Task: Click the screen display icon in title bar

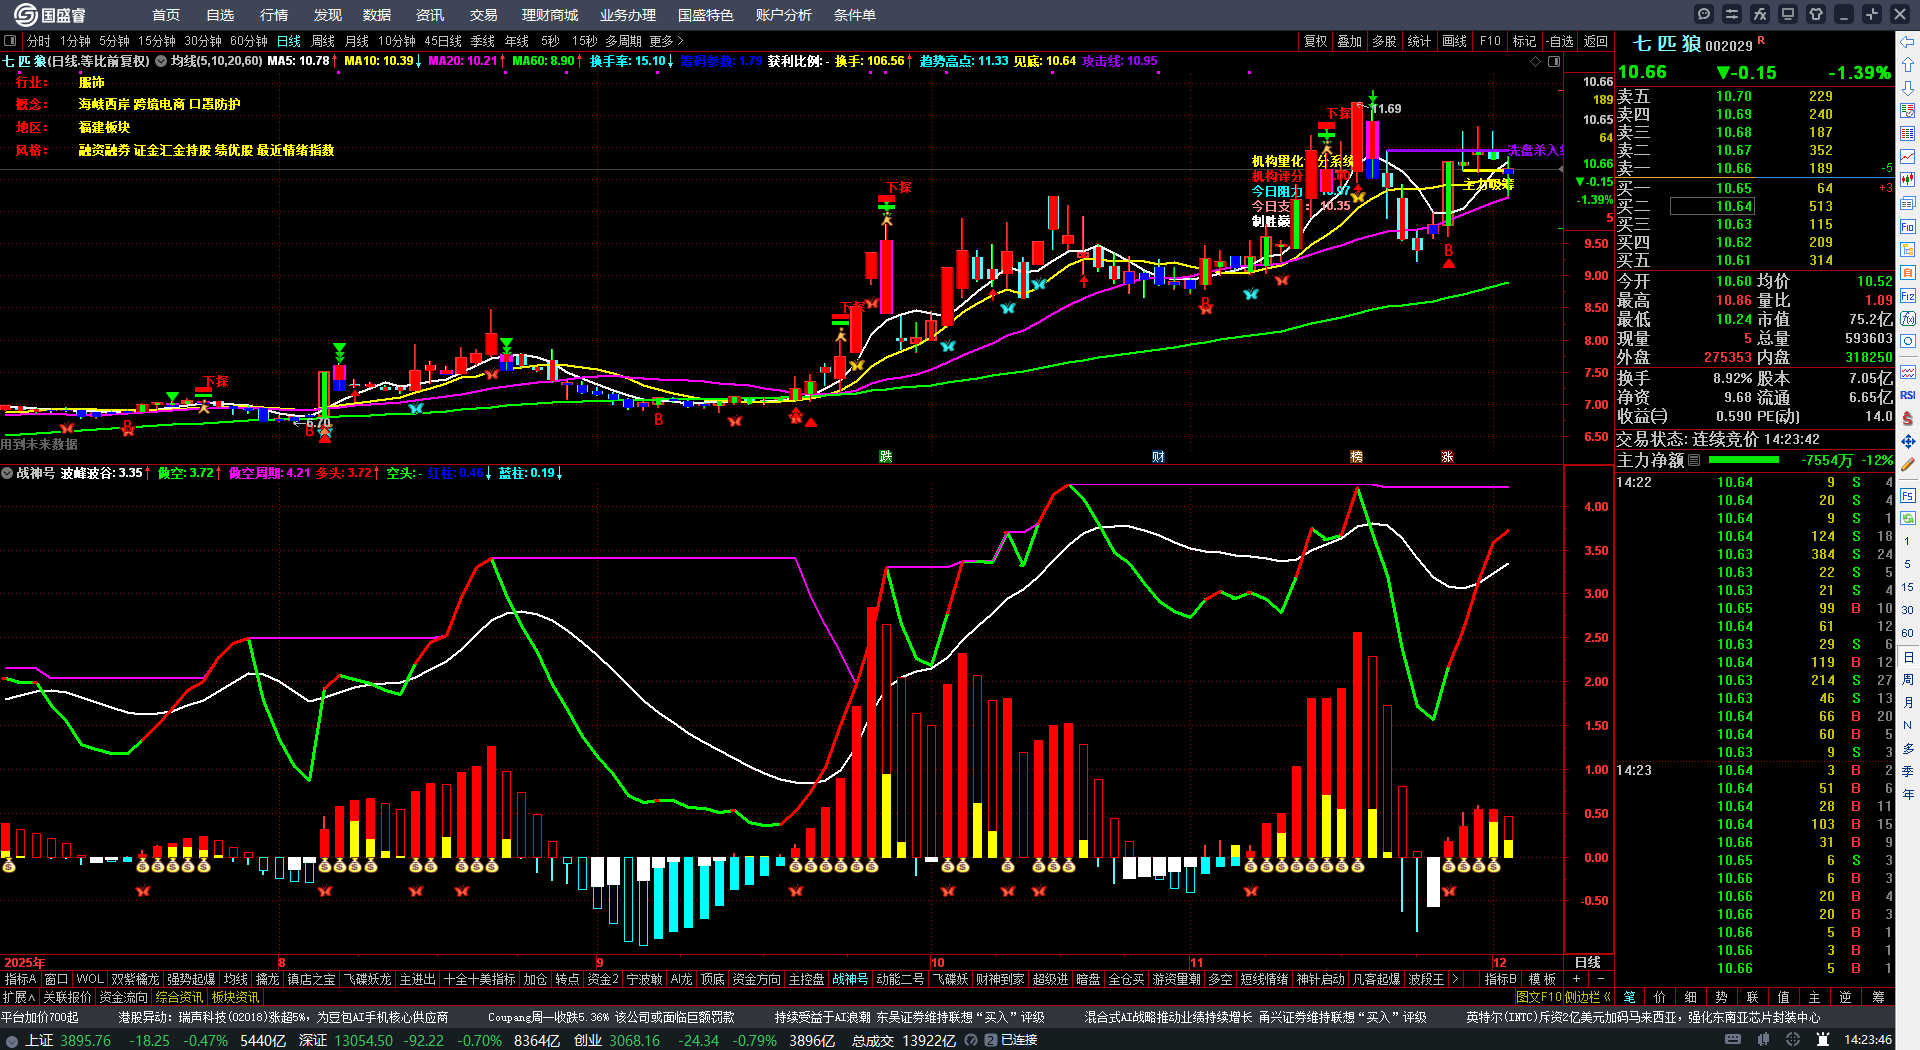Action: (1788, 14)
